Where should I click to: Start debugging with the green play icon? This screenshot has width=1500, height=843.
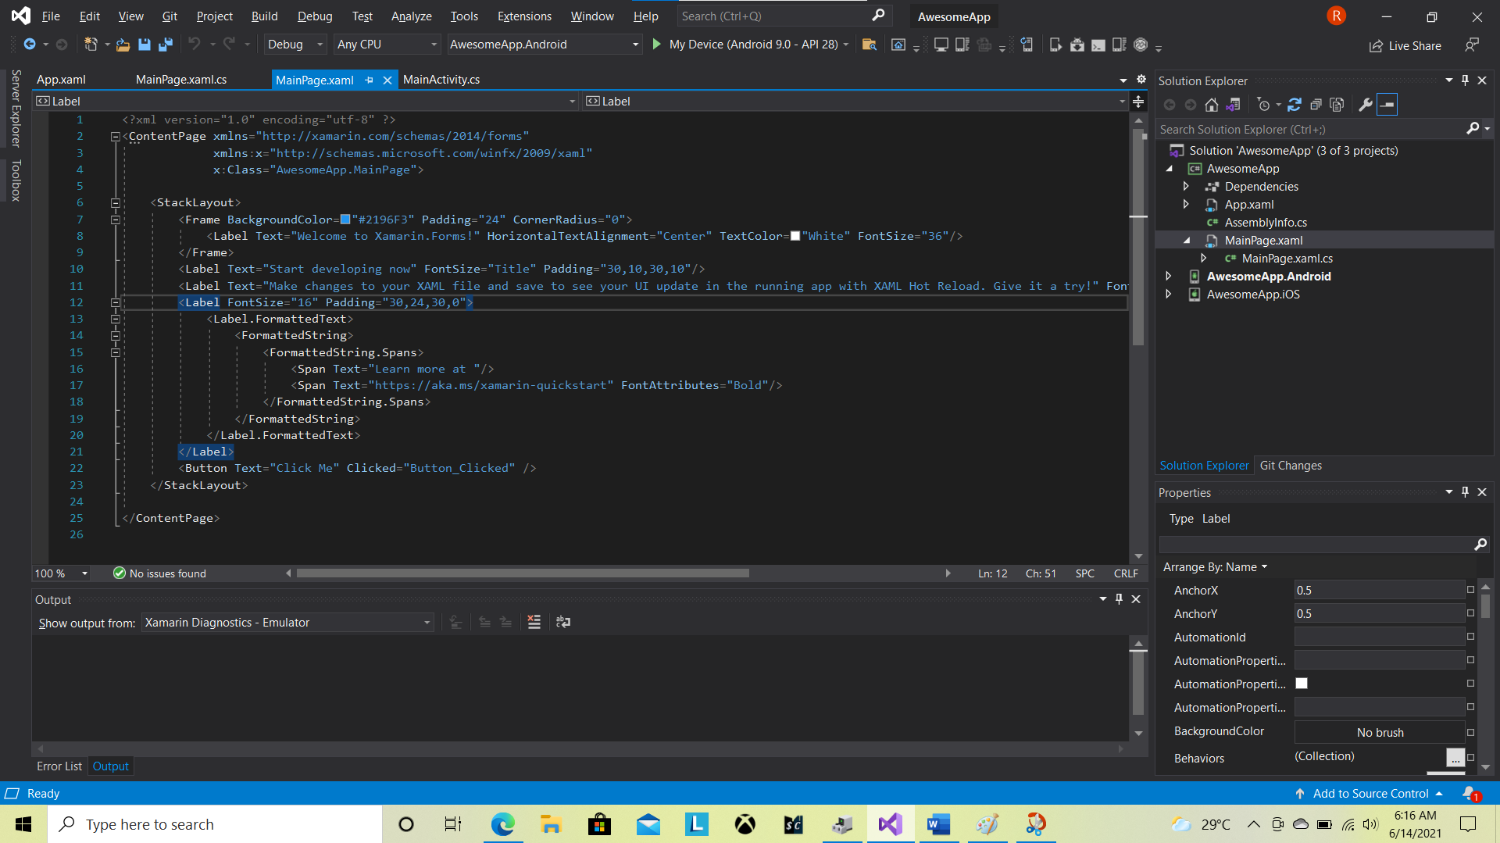[656, 44]
